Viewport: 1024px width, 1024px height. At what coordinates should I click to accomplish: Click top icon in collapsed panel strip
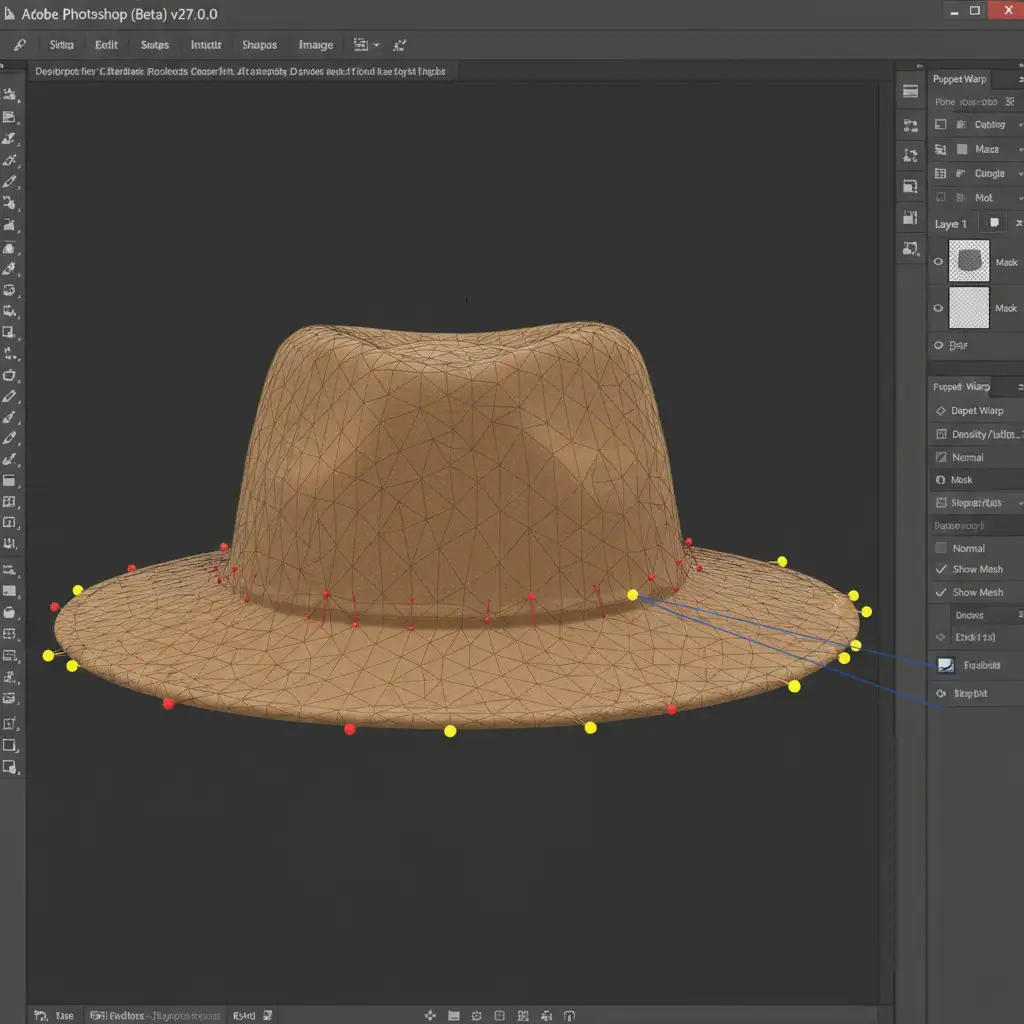pos(910,91)
